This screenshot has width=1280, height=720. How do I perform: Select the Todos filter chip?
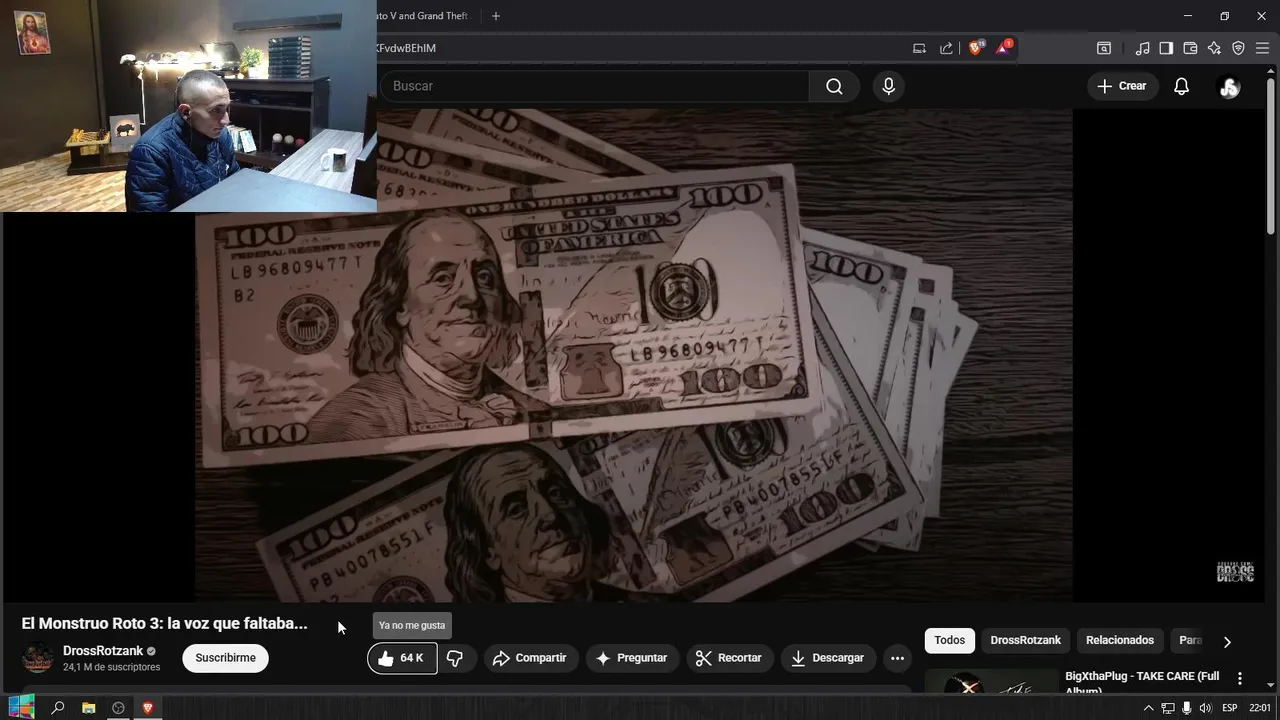click(949, 640)
